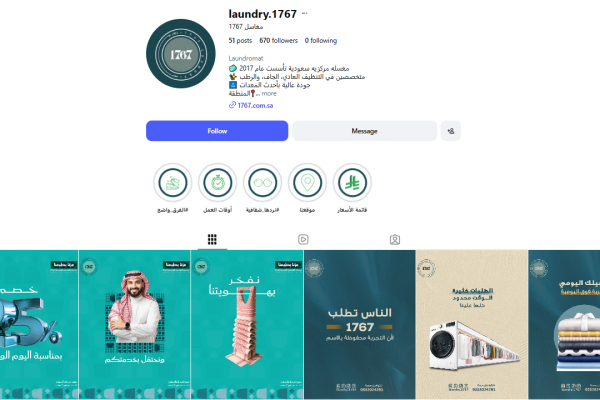Expand the bio with the more link
The image size is (600, 400).
coord(269,93)
